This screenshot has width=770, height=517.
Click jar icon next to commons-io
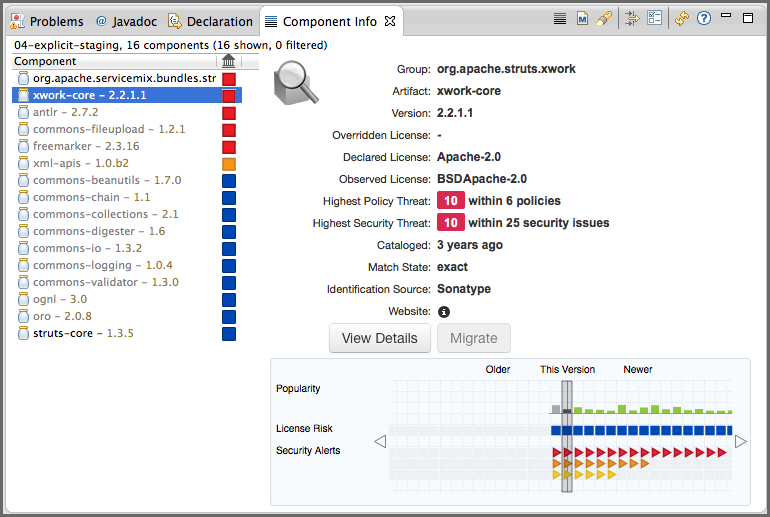pos(23,248)
